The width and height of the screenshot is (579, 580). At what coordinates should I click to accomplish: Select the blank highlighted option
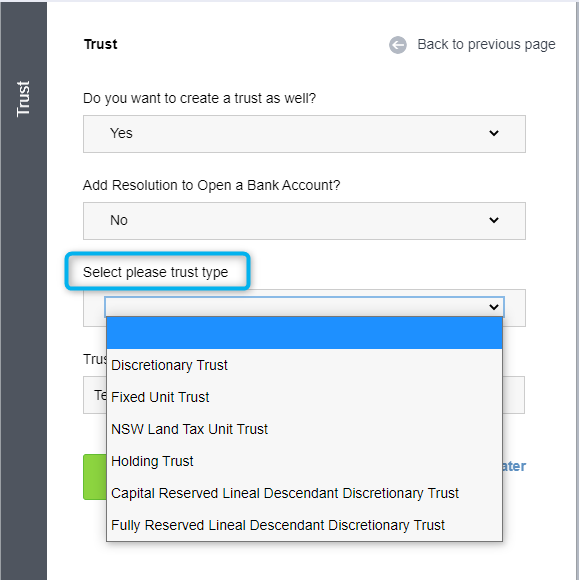(x=304, y=333)
